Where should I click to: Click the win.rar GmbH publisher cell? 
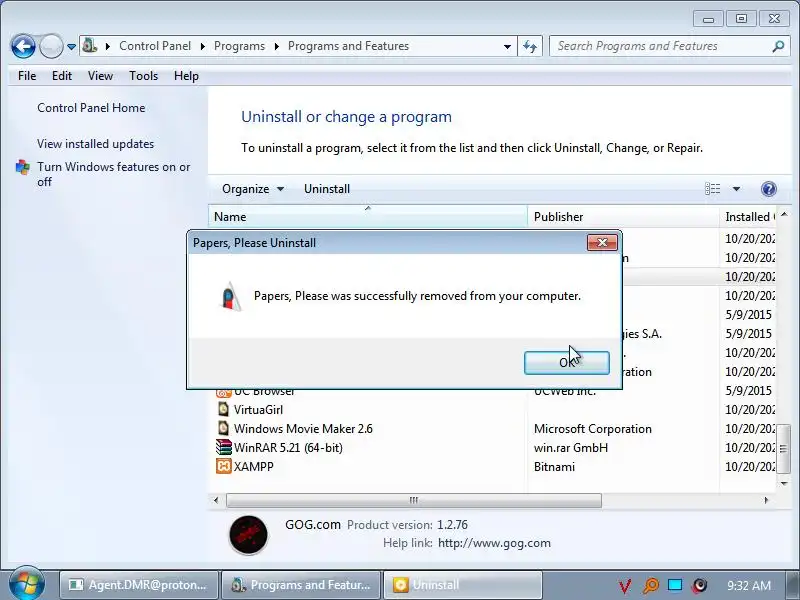(571, 448)
